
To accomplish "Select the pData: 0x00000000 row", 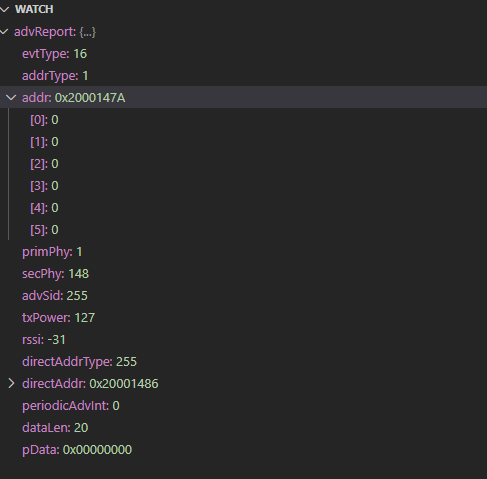I will point(243,450).
